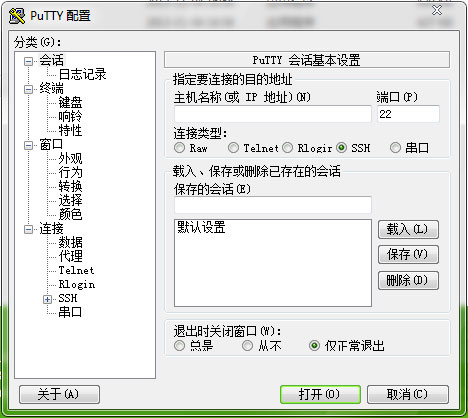The image size is (468, 418).
Task: Open the 转换 settings category
Action: 70,186
